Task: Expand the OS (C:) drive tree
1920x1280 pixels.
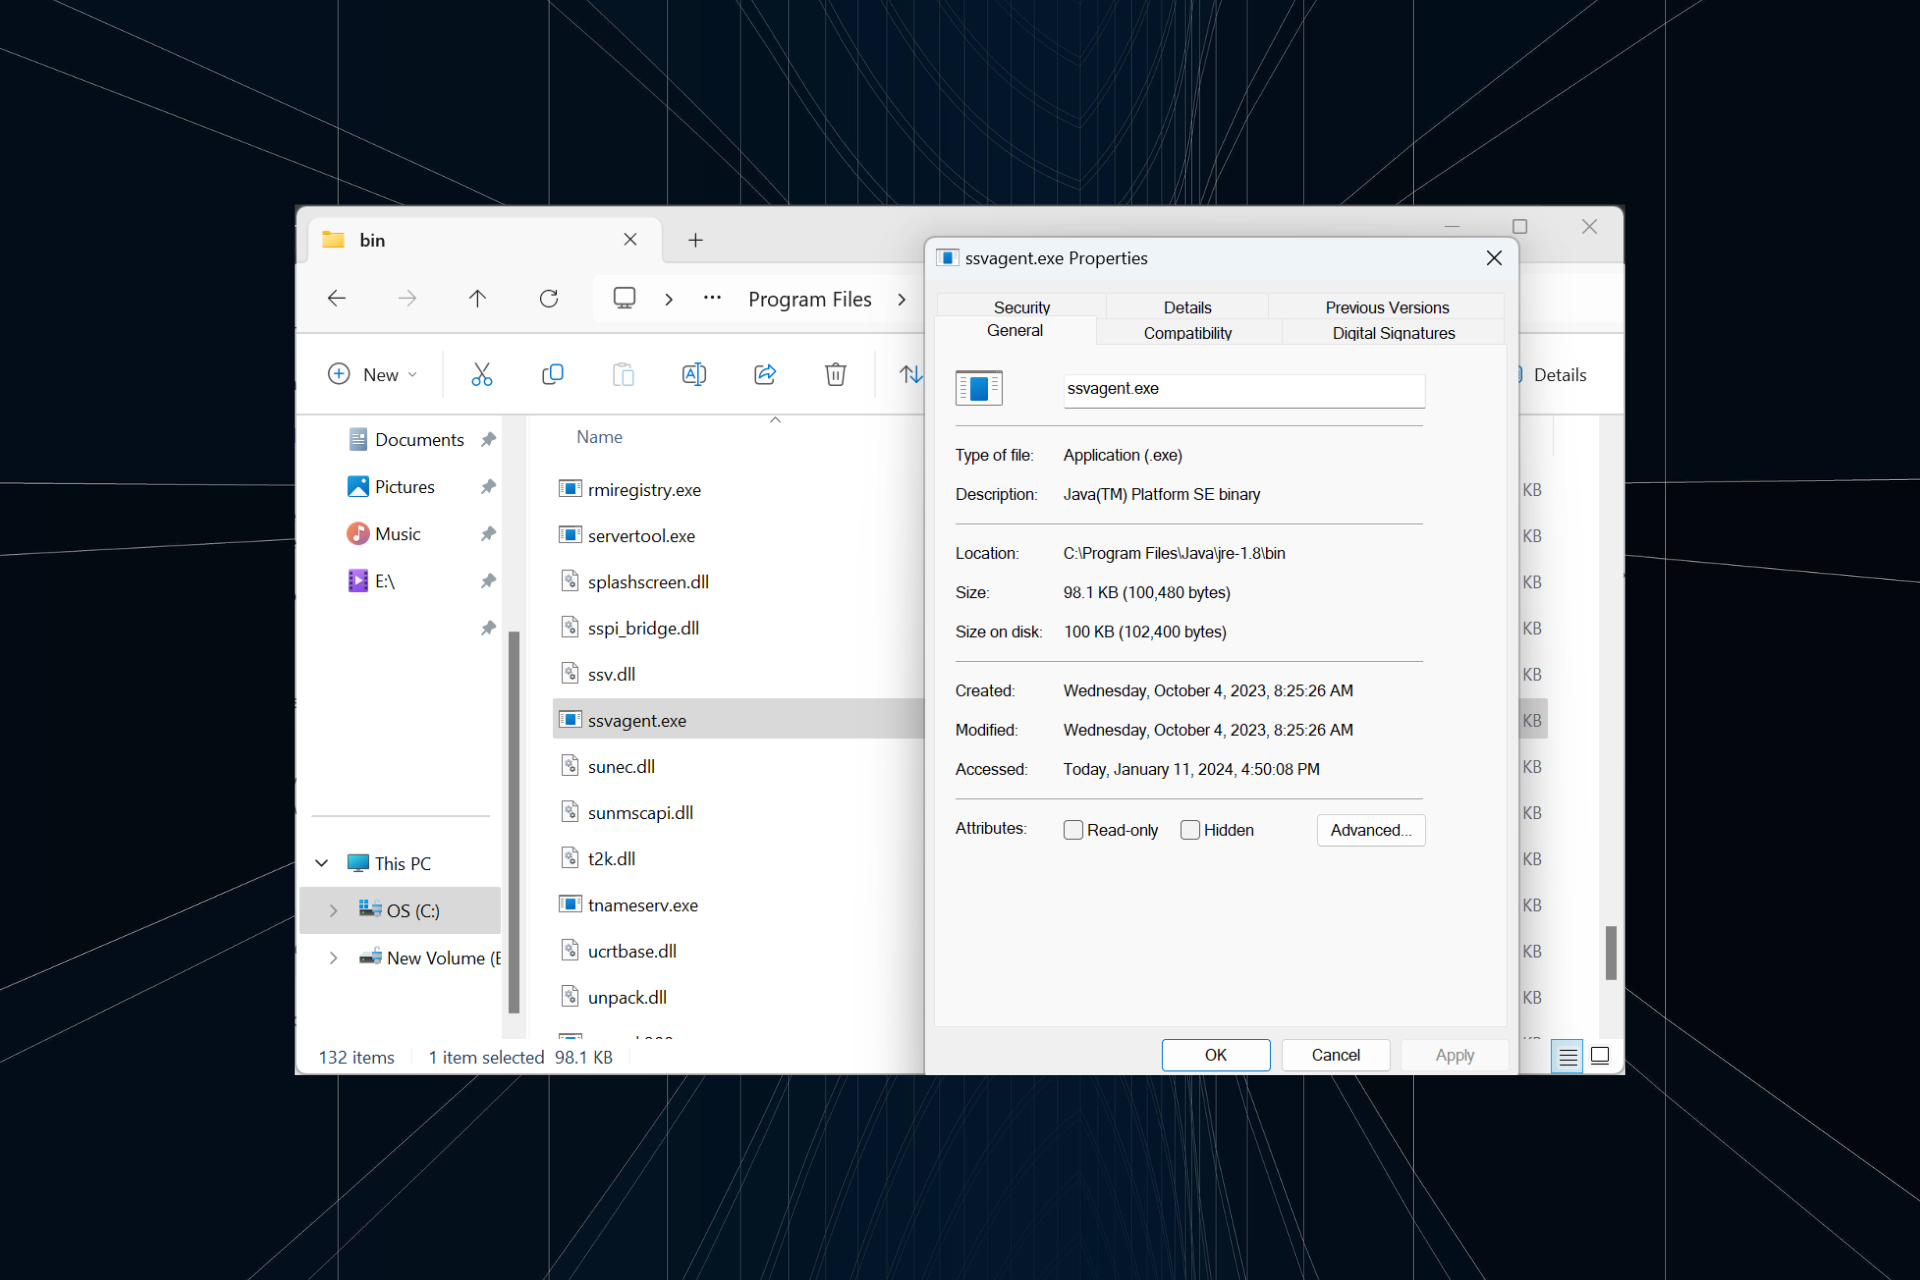Action: pos(333,910)
